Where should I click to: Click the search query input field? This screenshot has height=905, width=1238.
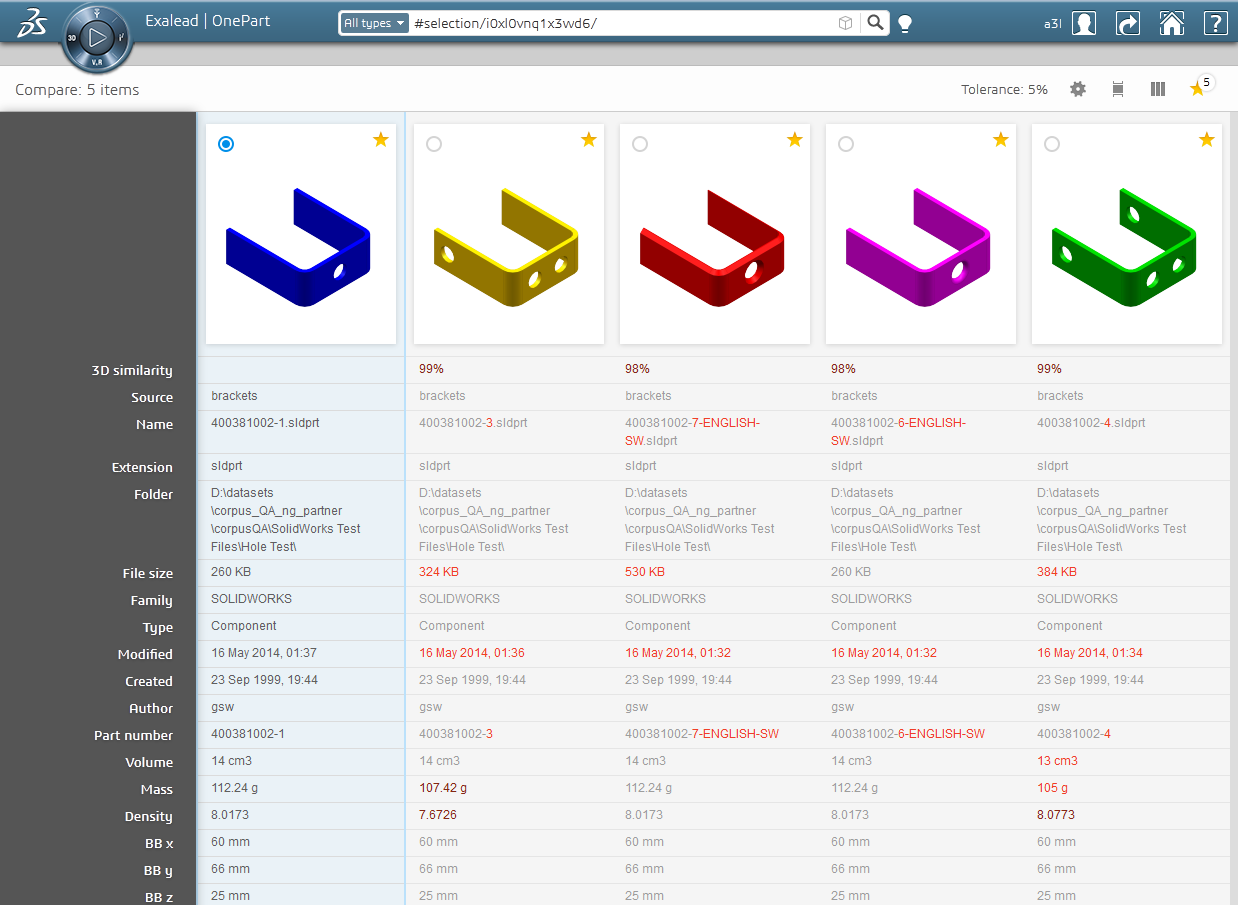point(620,23)
